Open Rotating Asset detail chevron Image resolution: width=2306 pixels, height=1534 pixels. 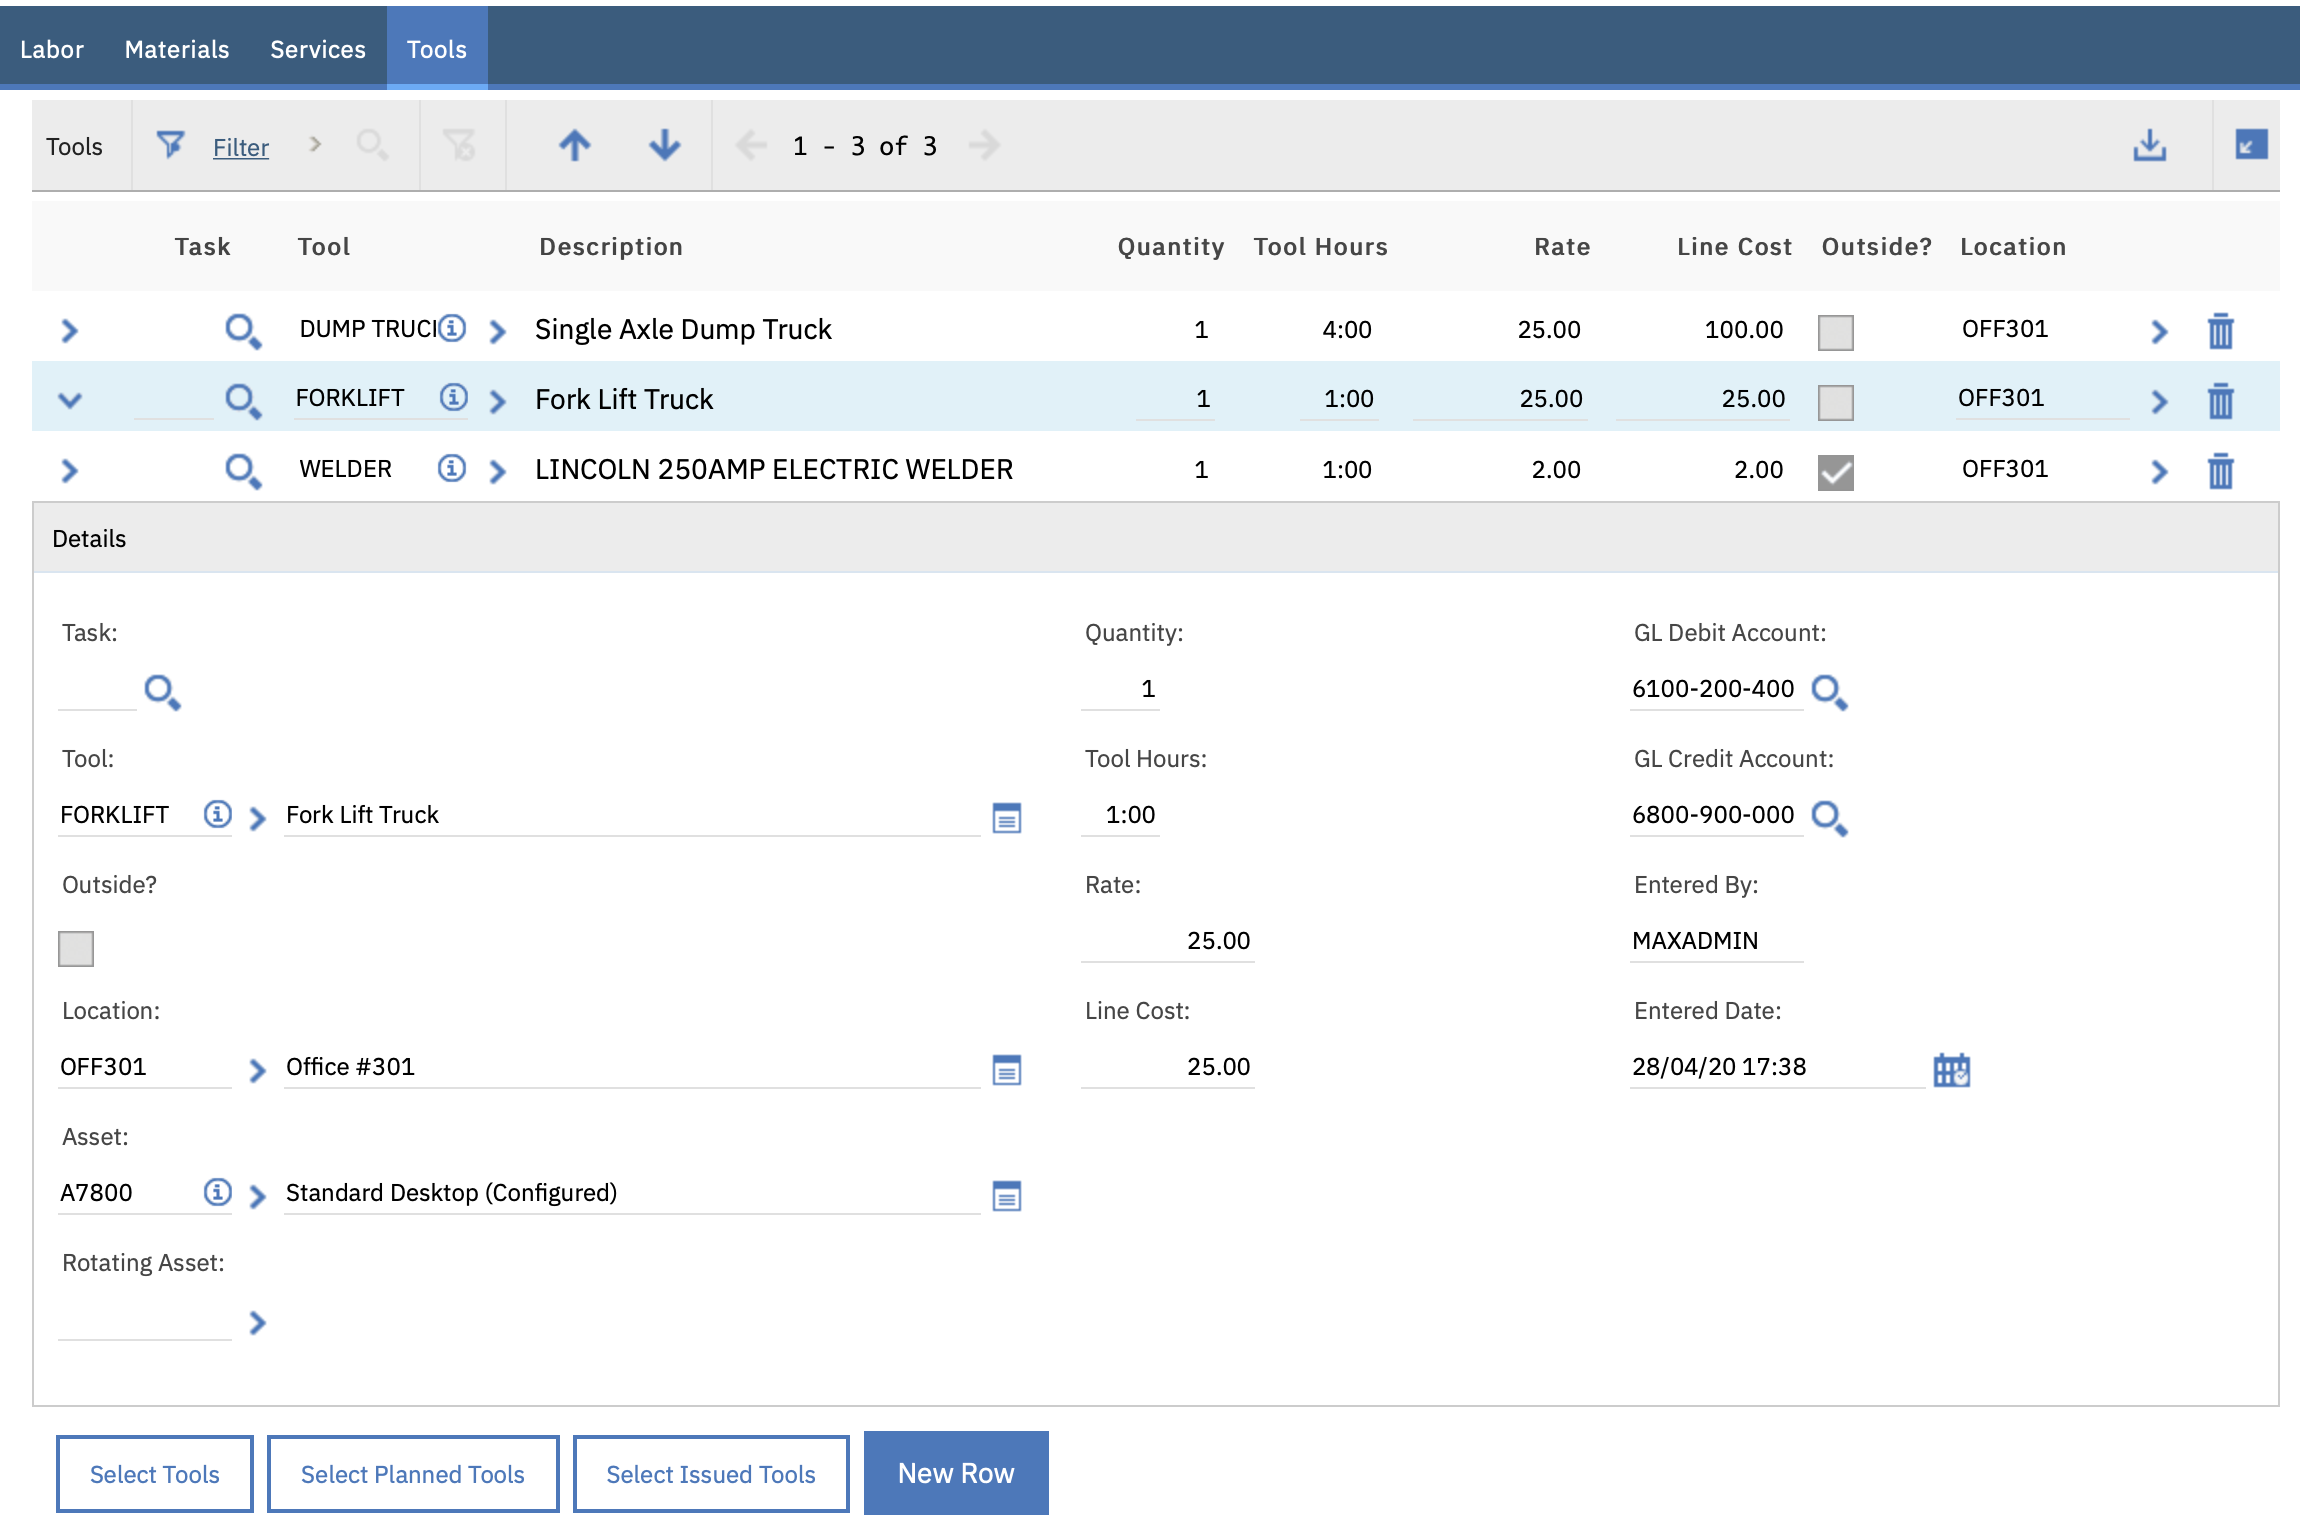257,1323
